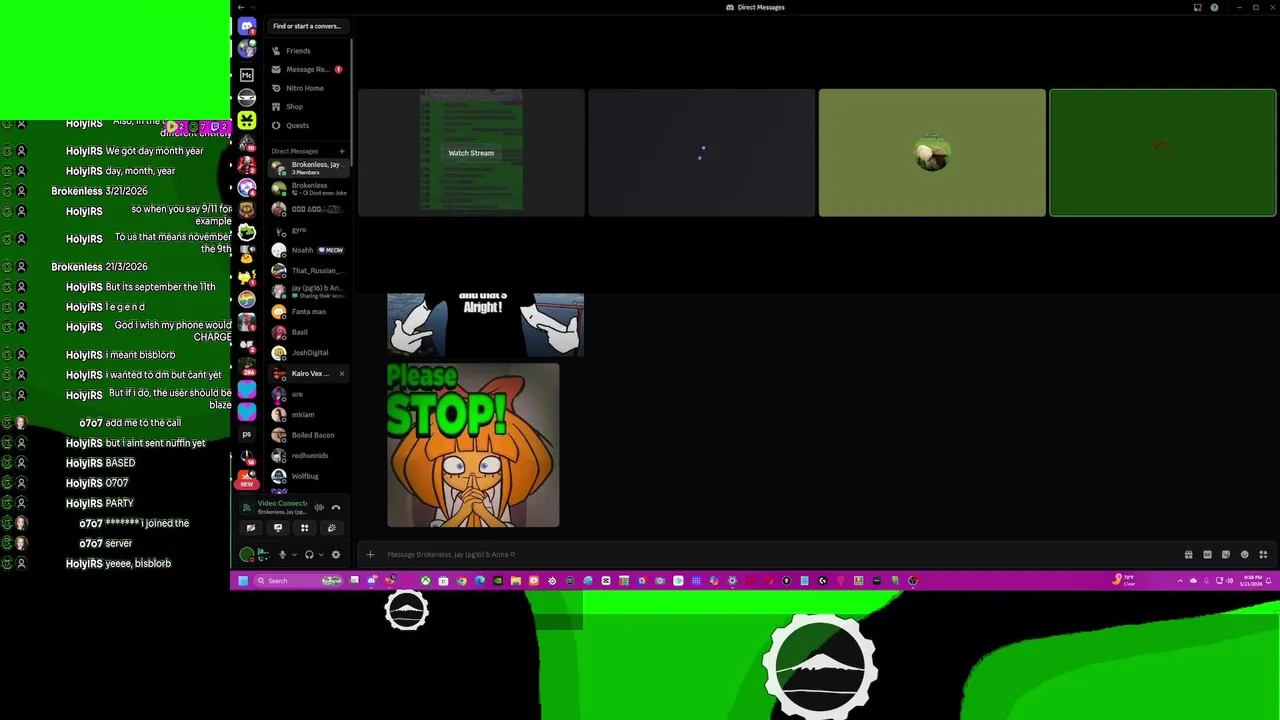This screenshot has width=1280, height=720.
Task: Open the apps icon in message bar
Action: [1263, 555]
